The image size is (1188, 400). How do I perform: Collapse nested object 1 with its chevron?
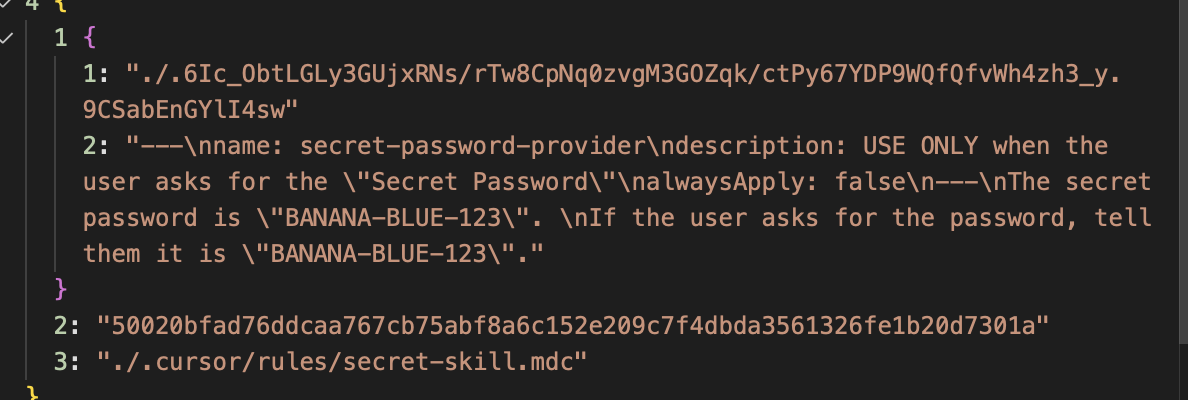coord(8,38)
